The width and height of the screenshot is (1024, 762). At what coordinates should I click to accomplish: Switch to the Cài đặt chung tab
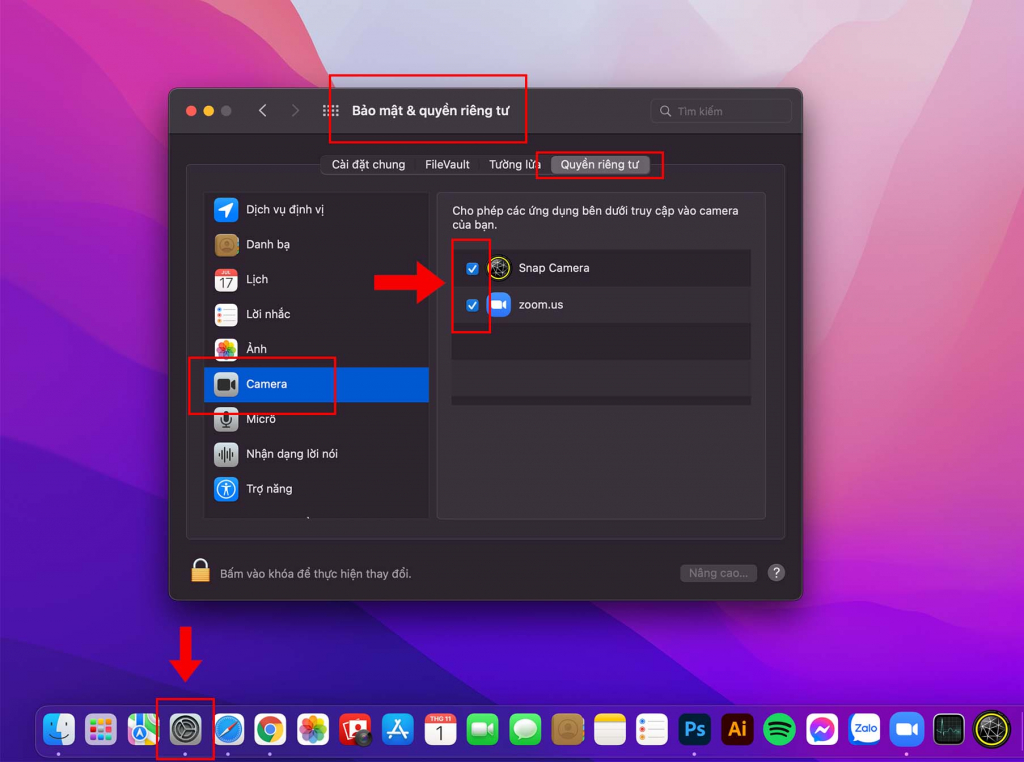368,165
